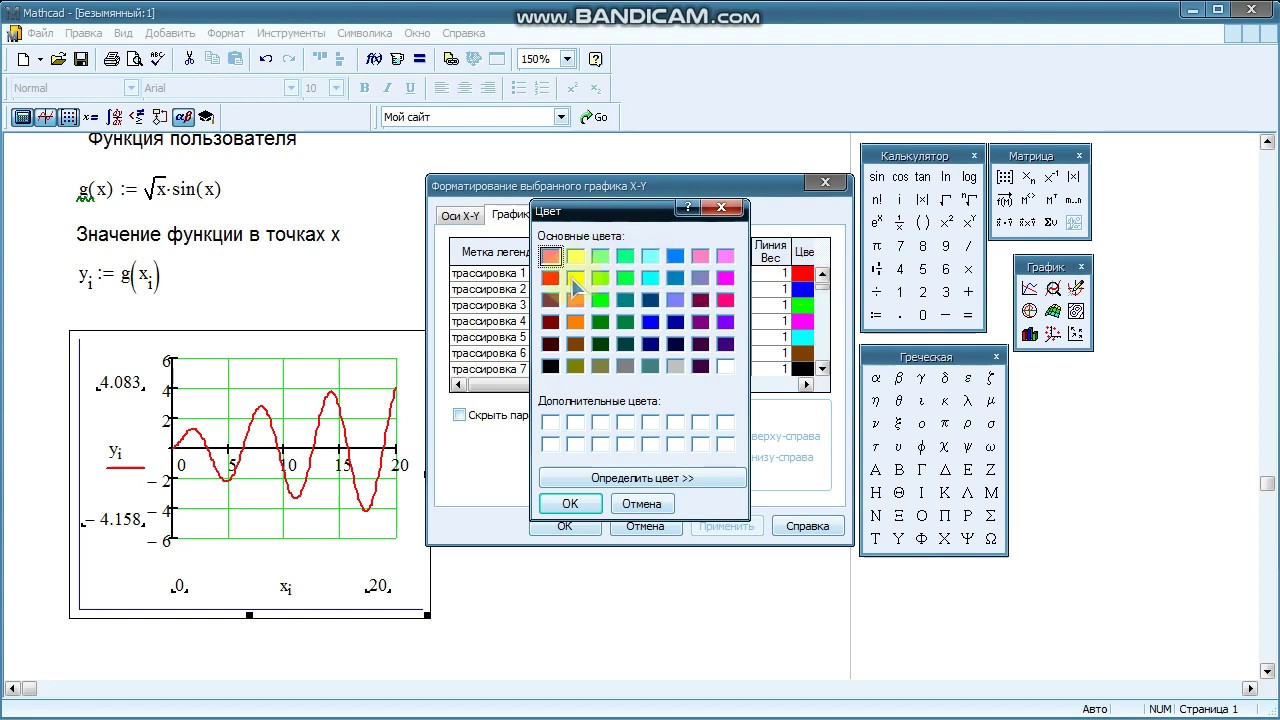Switch to the Оси X-Y tab

[461, 216]
